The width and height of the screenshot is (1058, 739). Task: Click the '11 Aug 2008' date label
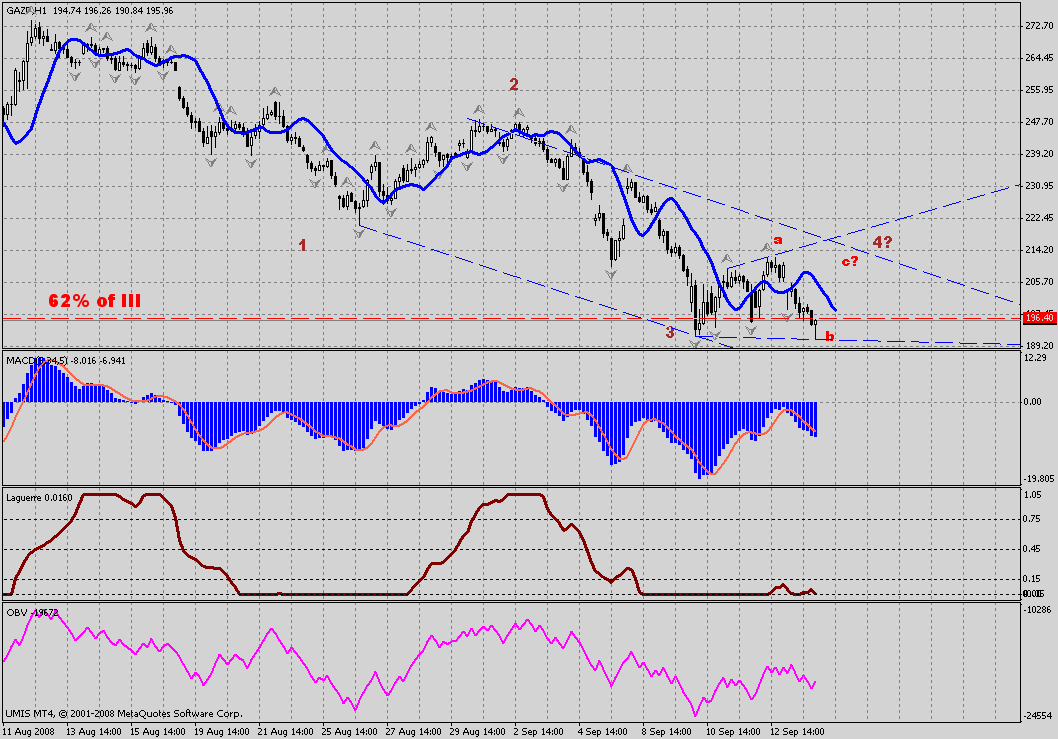pos(28,732)
